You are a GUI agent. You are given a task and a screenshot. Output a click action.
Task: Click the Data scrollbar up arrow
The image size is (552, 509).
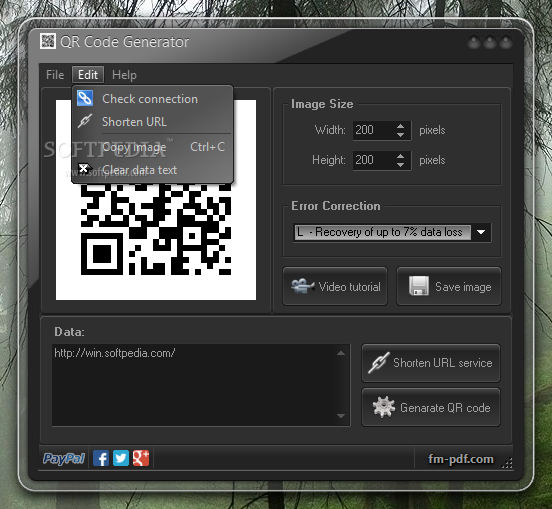coord(341,353)
